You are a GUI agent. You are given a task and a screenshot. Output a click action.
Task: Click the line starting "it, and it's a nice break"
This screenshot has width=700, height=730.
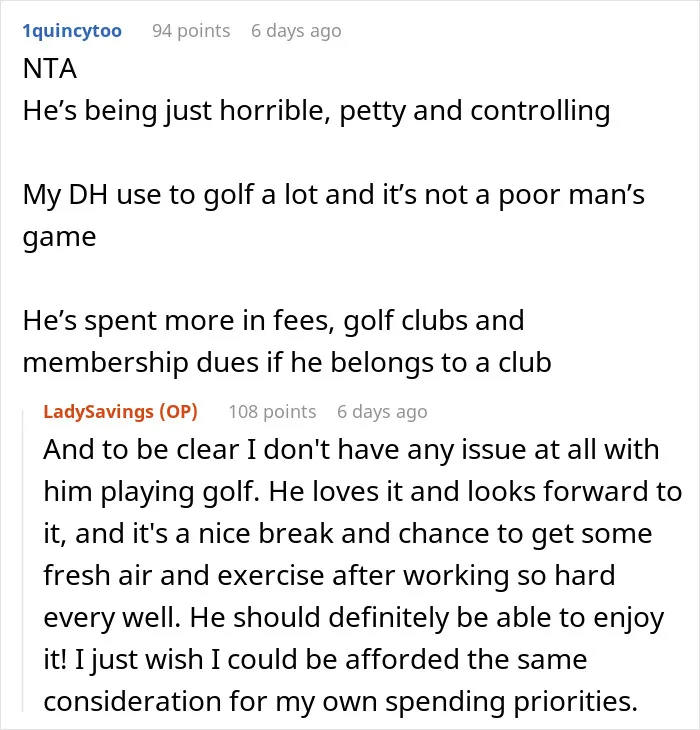348,534
